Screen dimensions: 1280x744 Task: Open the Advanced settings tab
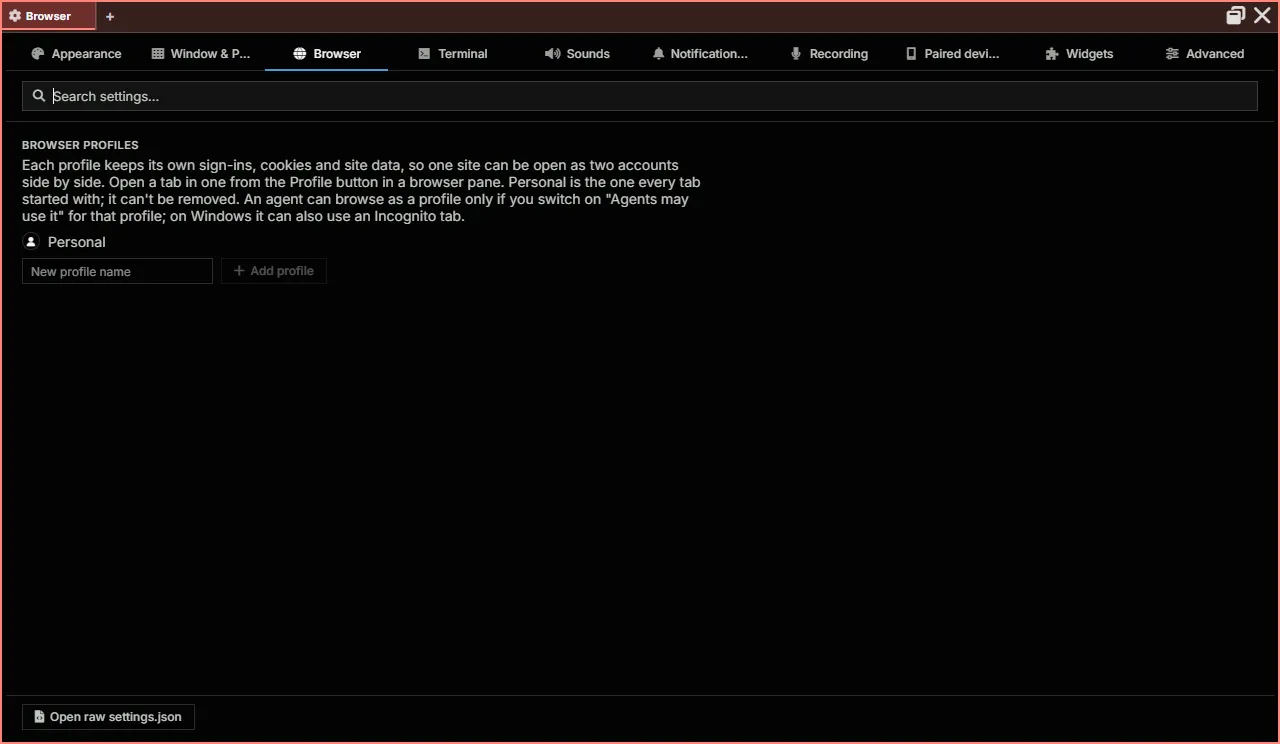pyautogui.click(x=1205, y=54)
